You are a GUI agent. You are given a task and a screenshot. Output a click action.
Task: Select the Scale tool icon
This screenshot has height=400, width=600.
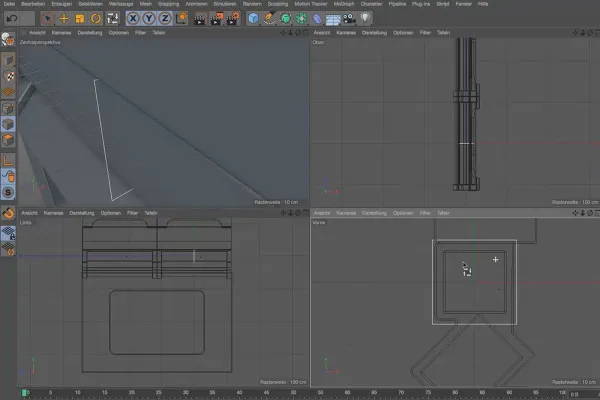point(80,18)
